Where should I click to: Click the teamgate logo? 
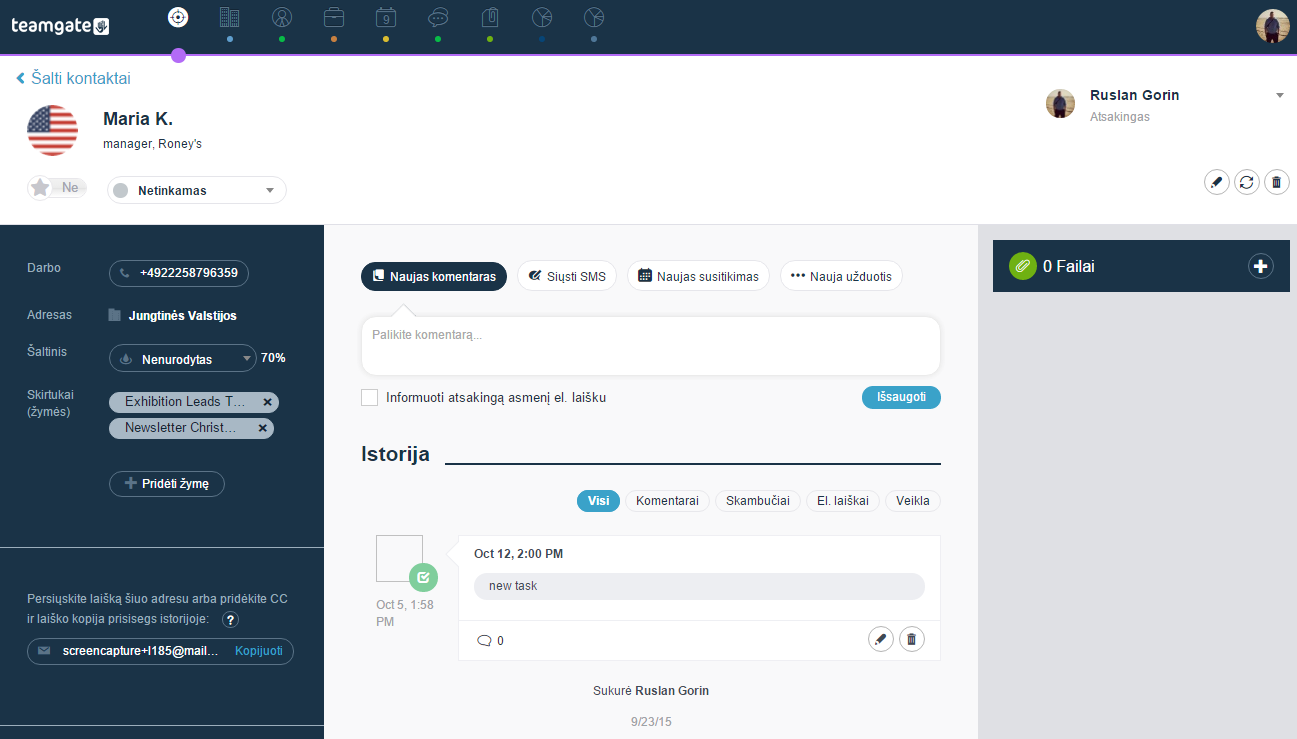60,26
